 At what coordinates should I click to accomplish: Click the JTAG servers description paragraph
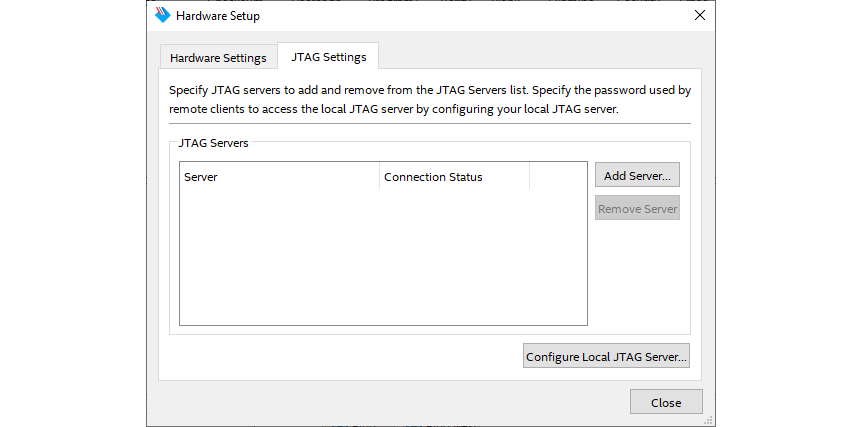pos(430,99)
